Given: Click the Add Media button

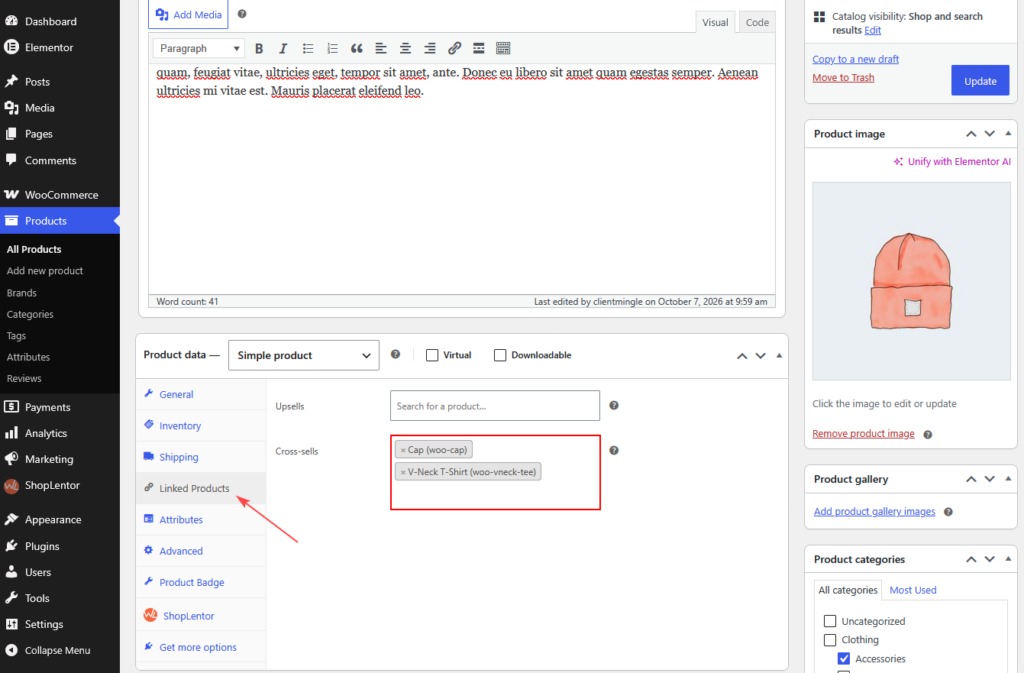Looking at the screenshot, I should (189, 14).
